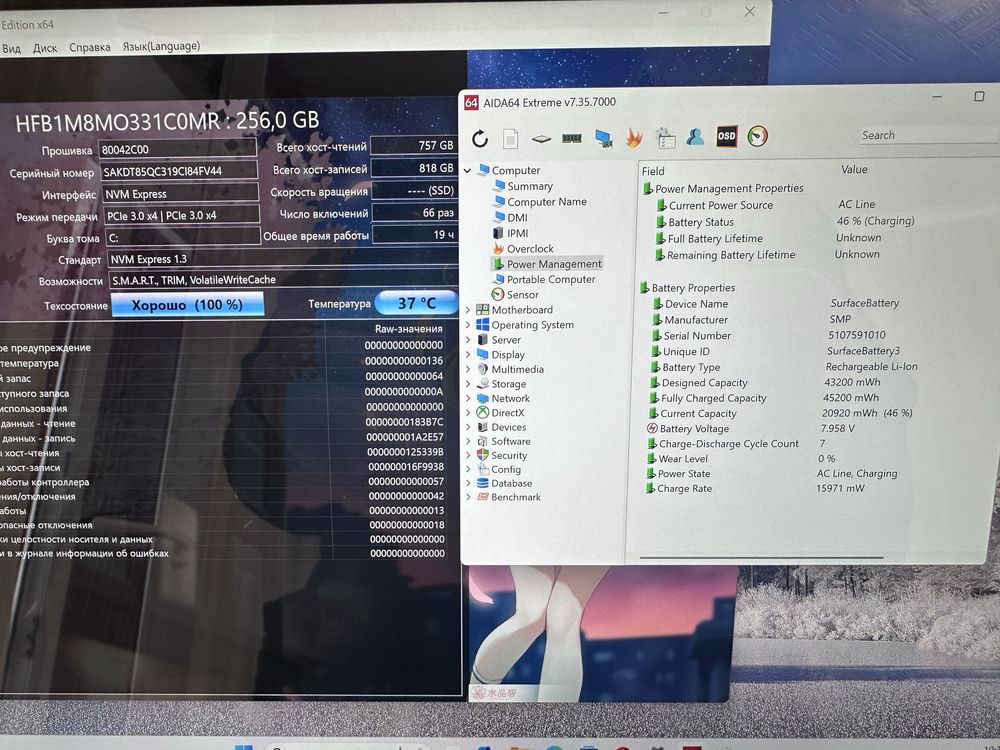The image size is (1000, 750).
Task: Click the Хорошо (100 %) health status button
Action: [188, 305]
